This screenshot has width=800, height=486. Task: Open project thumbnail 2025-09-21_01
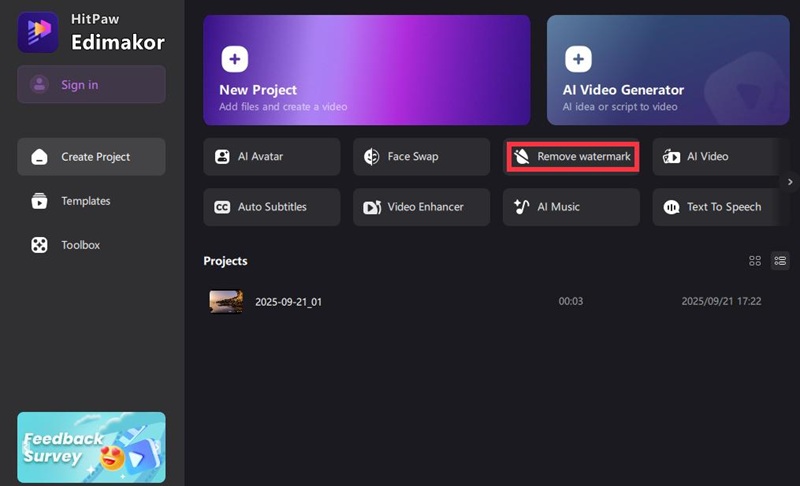(x=226, y=301)
